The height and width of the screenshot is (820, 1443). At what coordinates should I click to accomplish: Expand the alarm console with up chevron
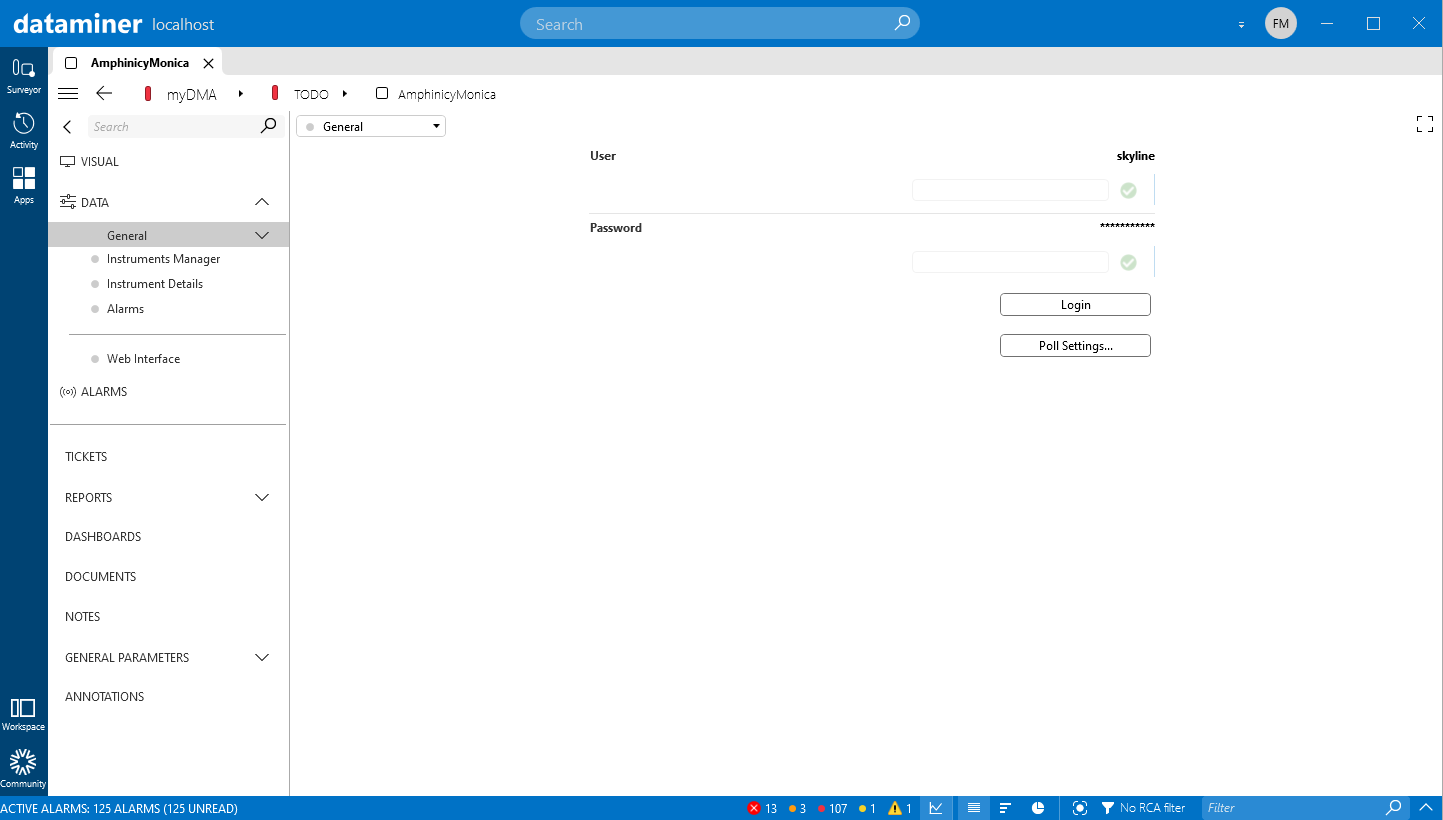click(x=1426, y=808)
